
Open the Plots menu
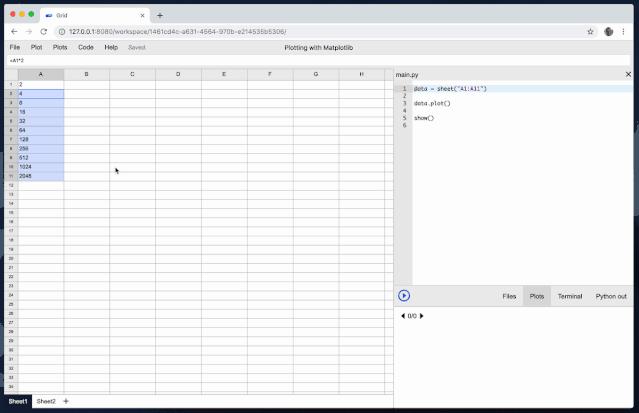pyautogui.click(x=60, y=47)
